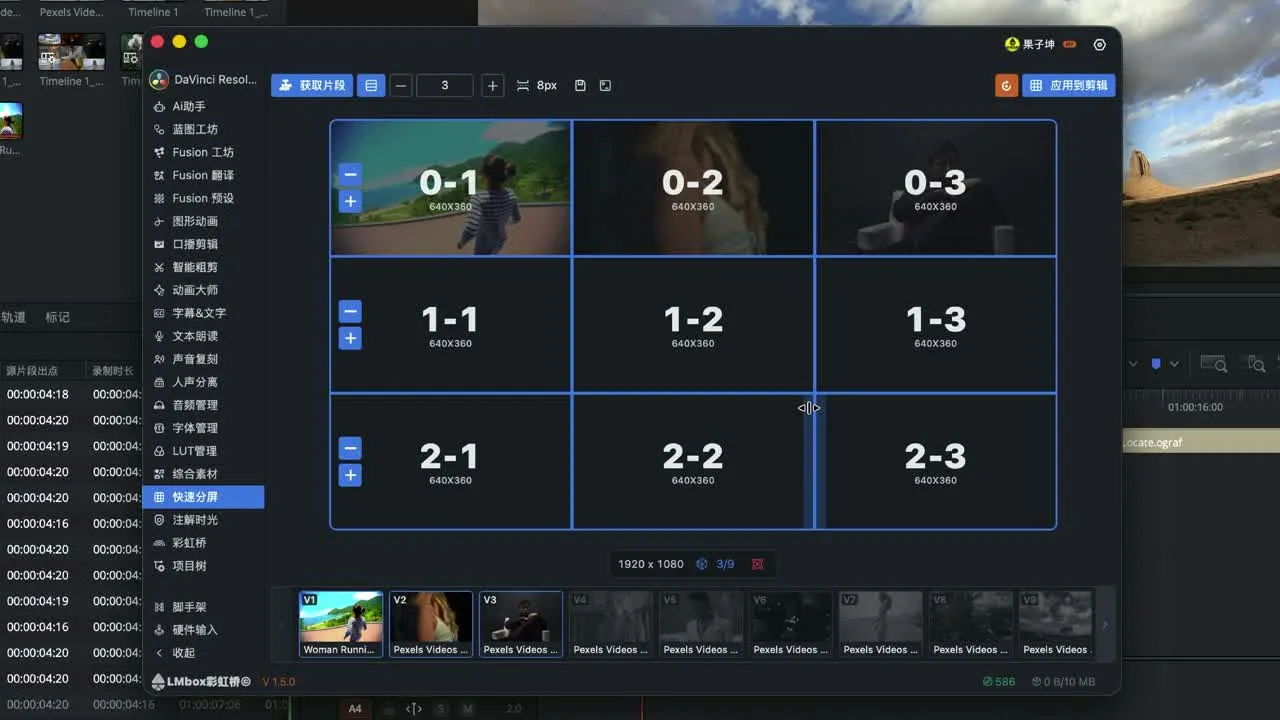Select split-screen cell 0-3
This screenshot has width=1280, height=720.
(936, 188)
